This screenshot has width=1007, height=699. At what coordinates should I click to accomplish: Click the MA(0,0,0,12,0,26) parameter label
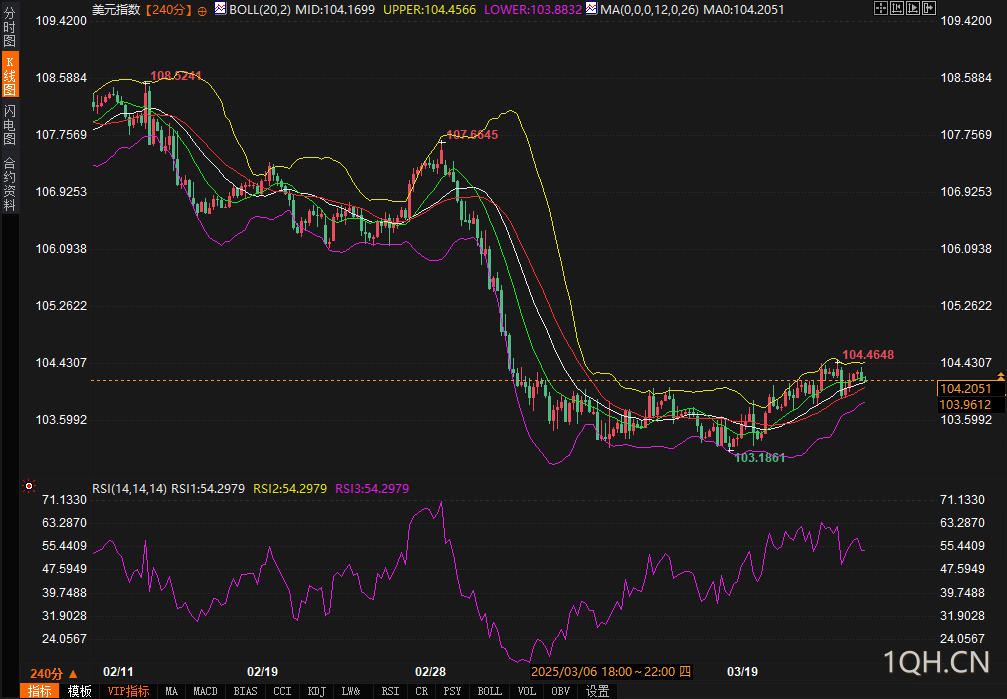click(649, 10)
